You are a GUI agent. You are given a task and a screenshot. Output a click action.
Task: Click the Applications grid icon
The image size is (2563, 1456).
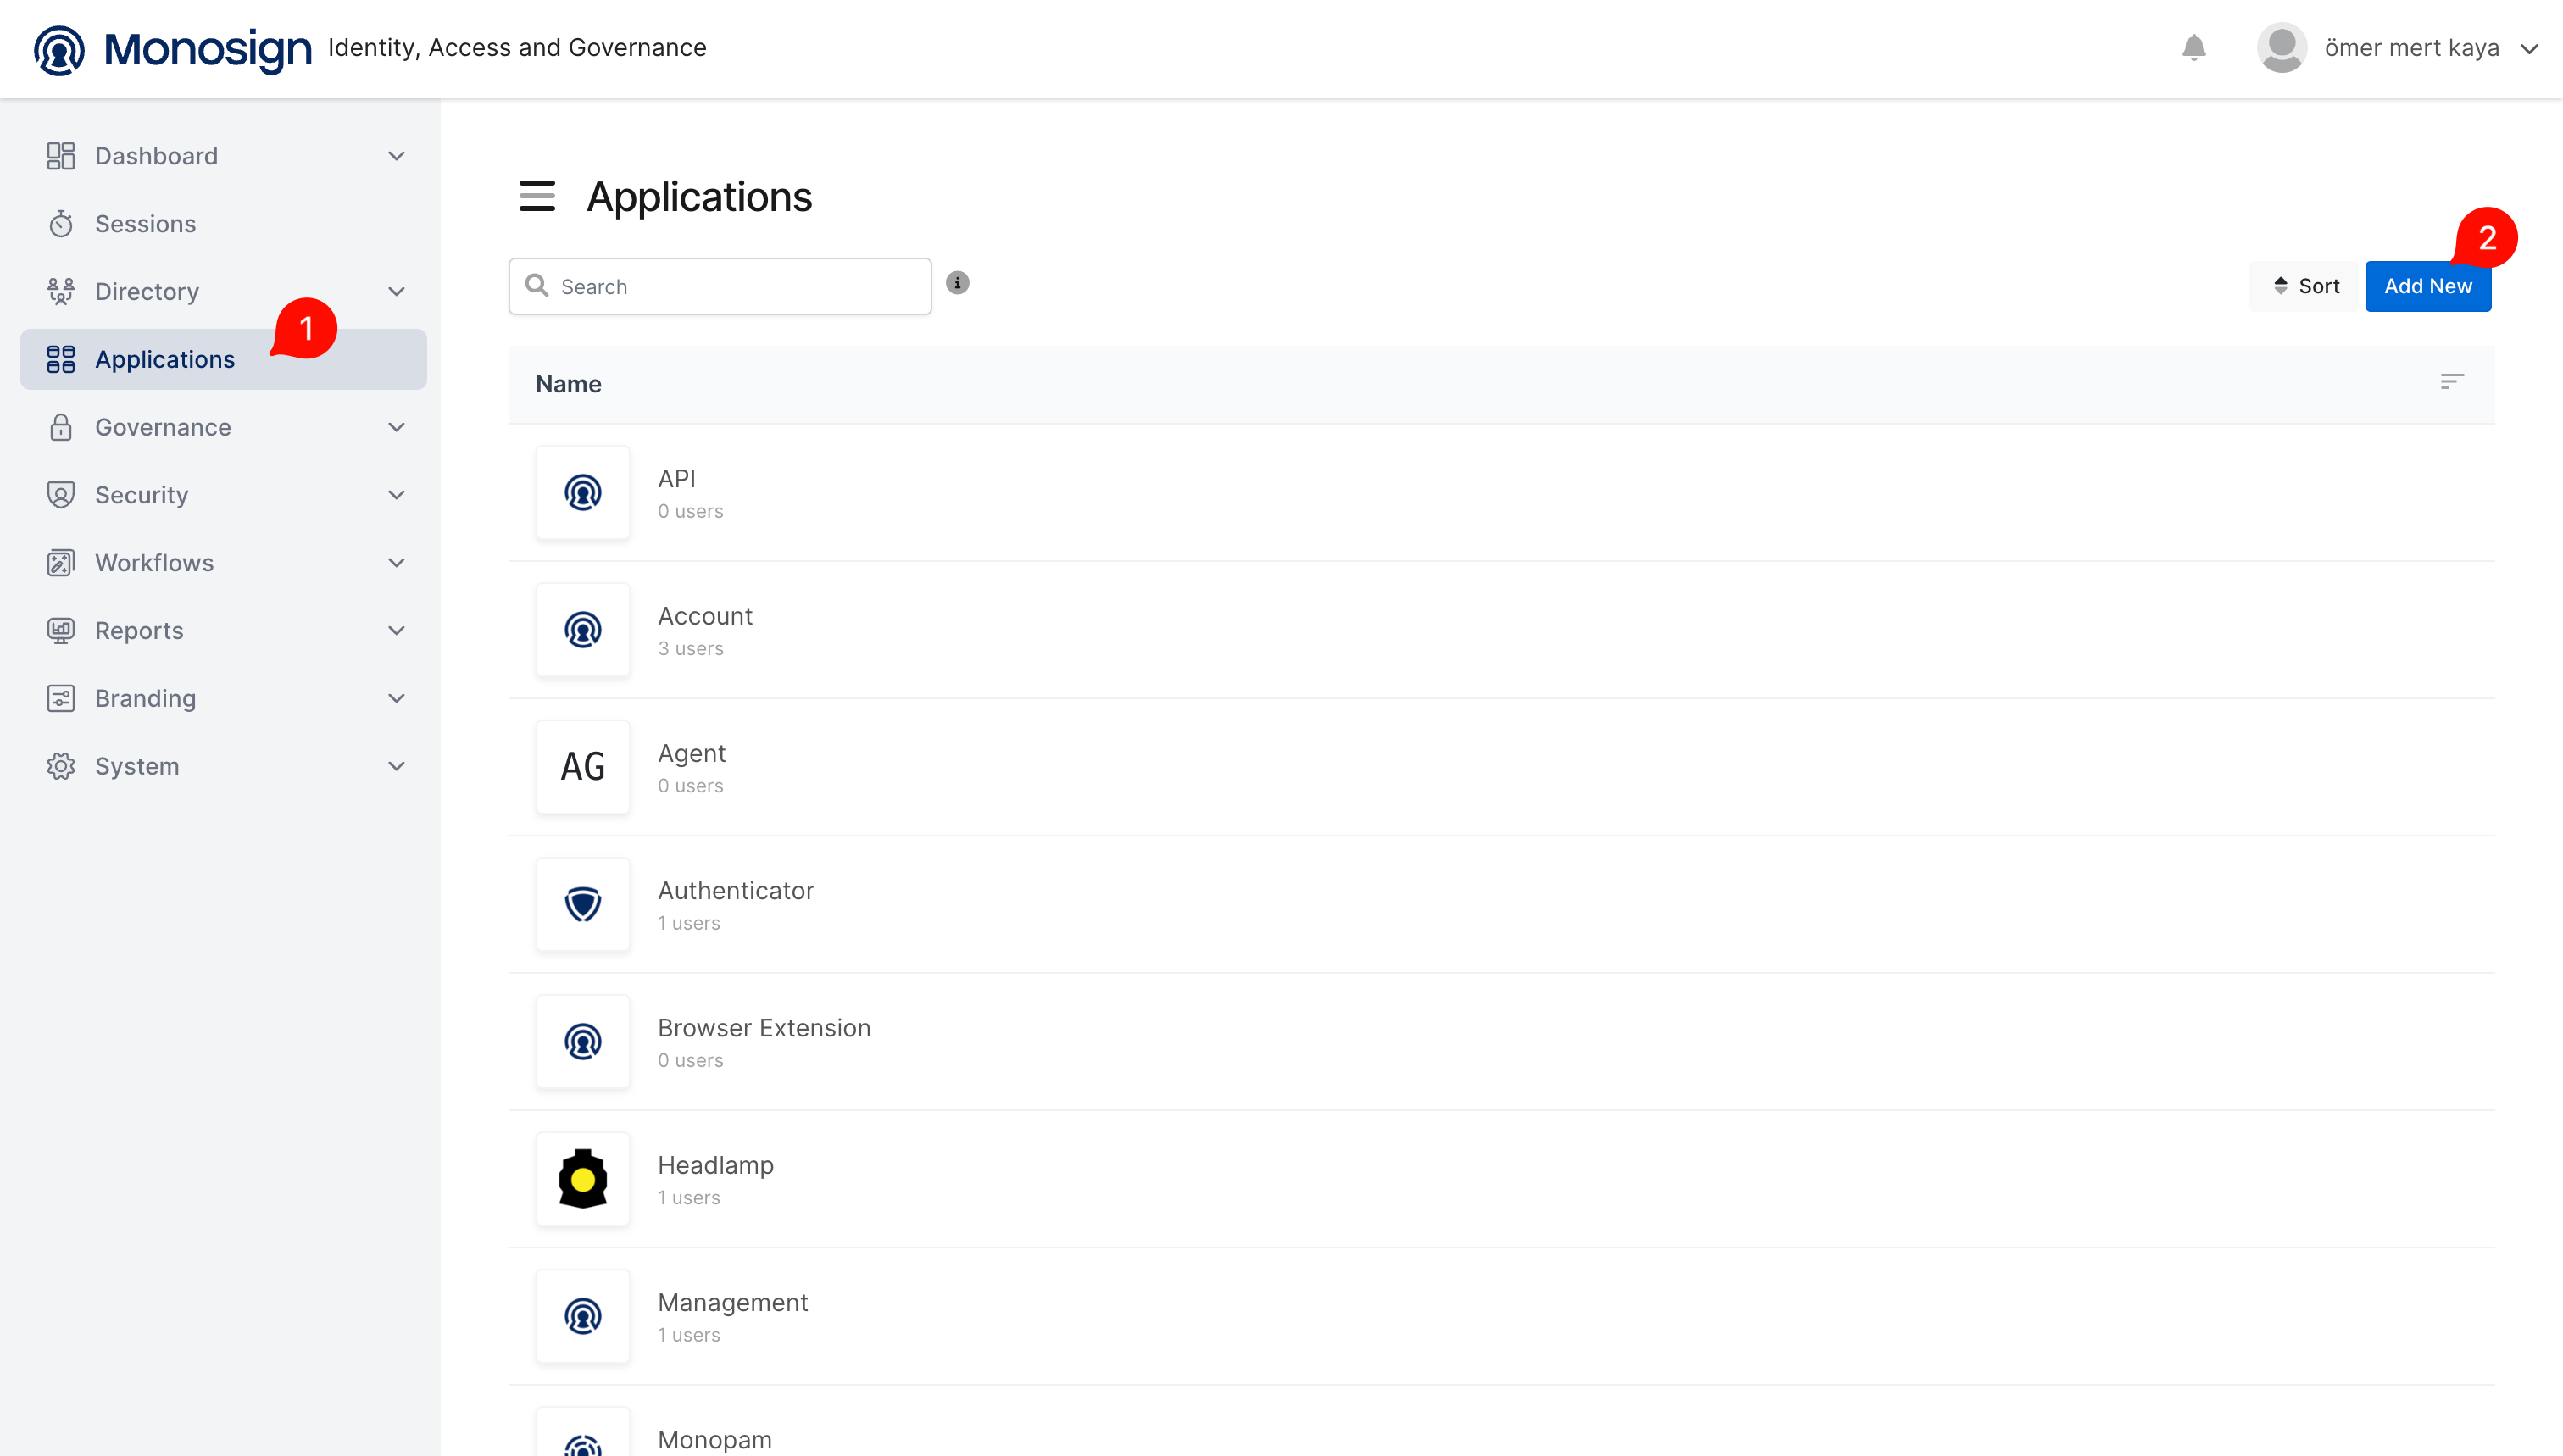(x=61, y=360)
